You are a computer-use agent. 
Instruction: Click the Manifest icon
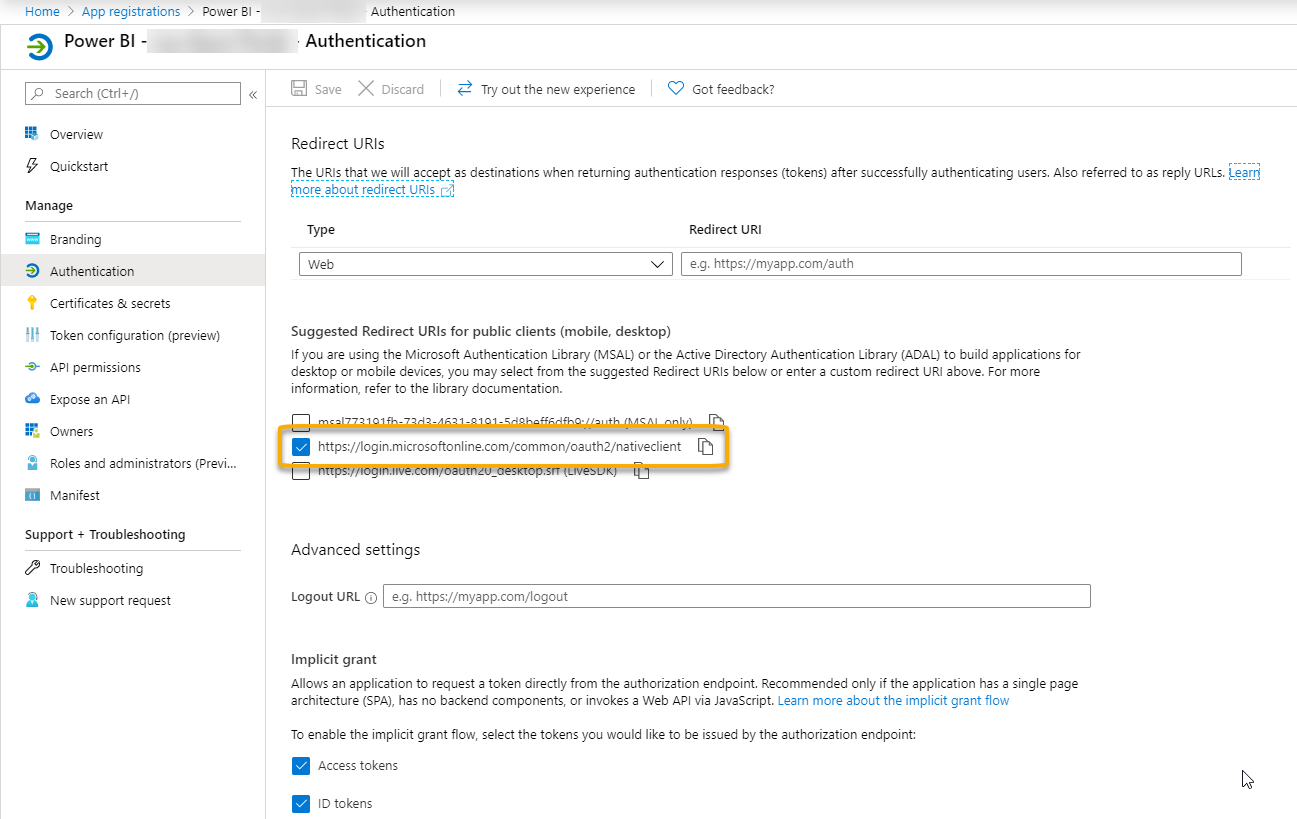tap(32, 495)
